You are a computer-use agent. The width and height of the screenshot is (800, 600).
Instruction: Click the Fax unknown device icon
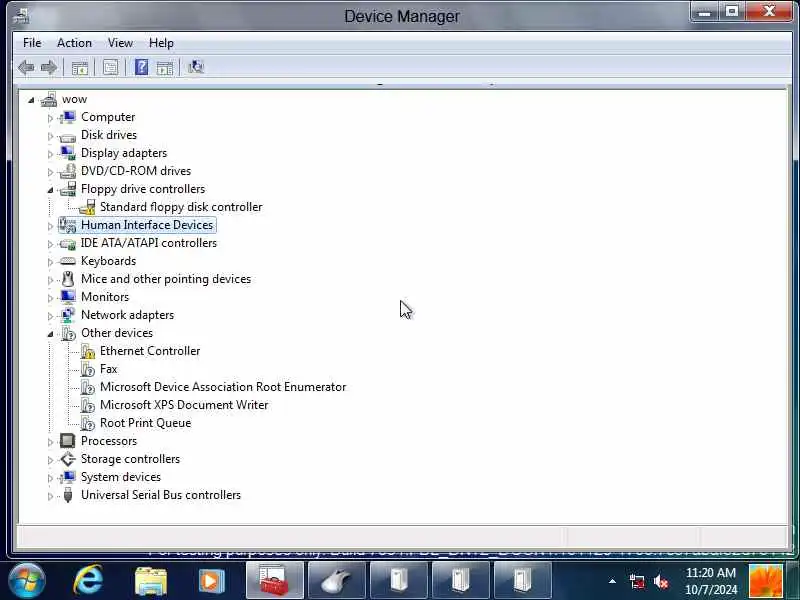tap(87, 369)
